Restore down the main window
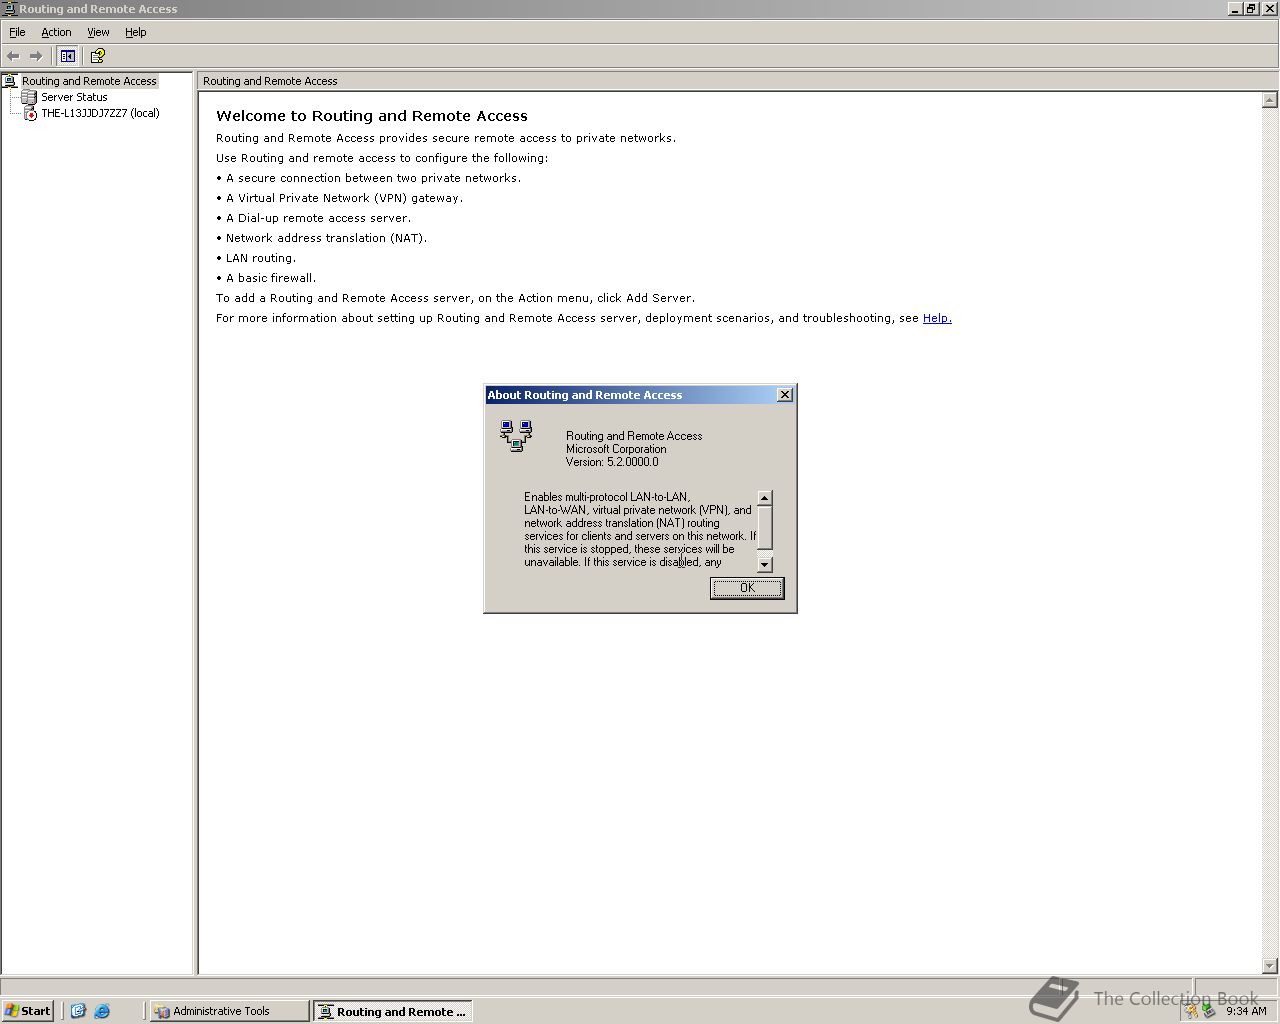 coord(1251,9)
